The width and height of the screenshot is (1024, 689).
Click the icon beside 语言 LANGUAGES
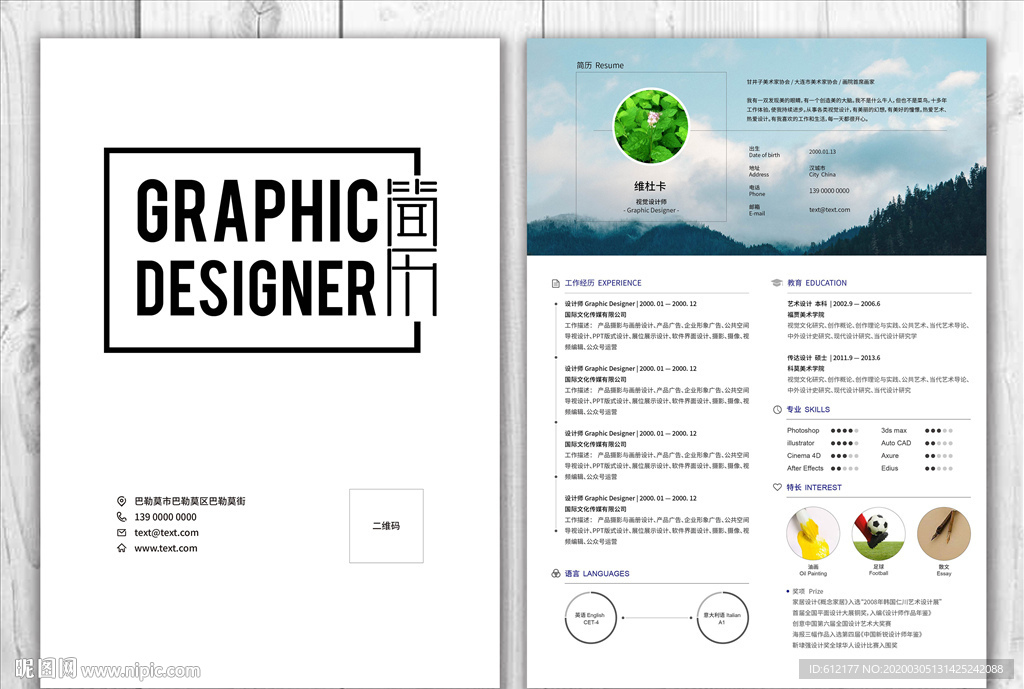pos(556,573)
